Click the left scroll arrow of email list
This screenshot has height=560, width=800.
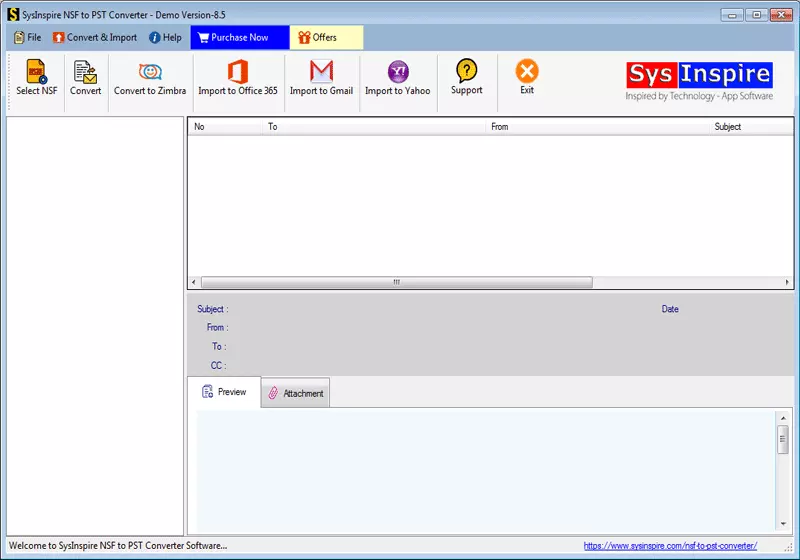(194, 282)
